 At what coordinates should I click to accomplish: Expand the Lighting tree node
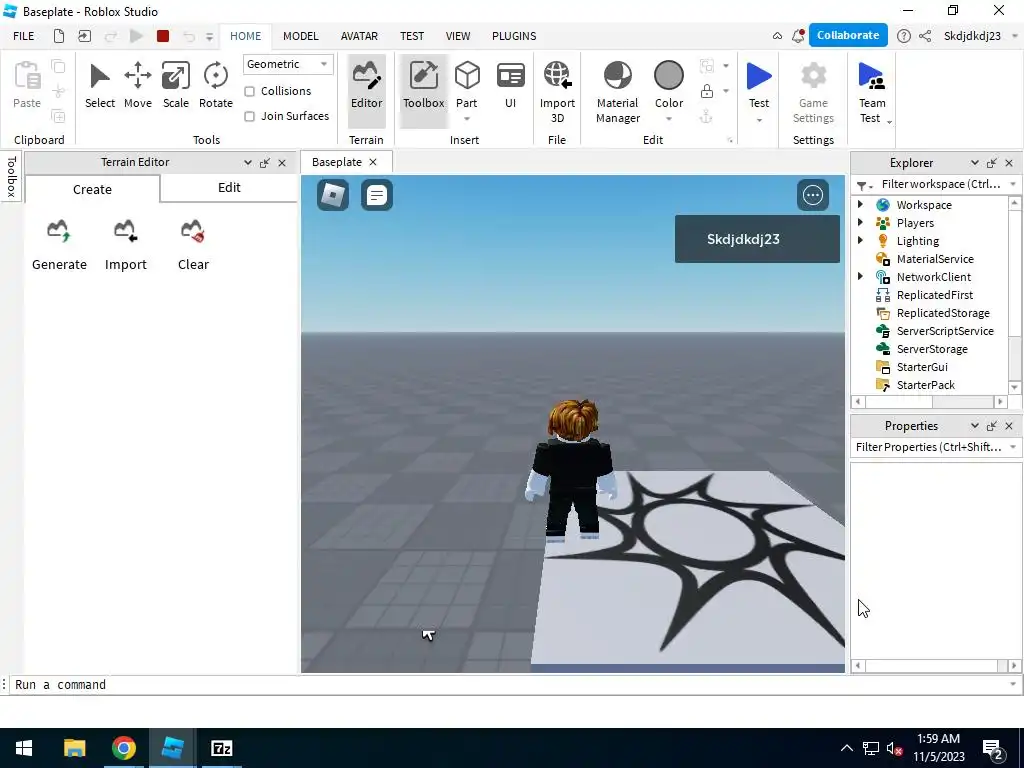click(x=860, y=240)
